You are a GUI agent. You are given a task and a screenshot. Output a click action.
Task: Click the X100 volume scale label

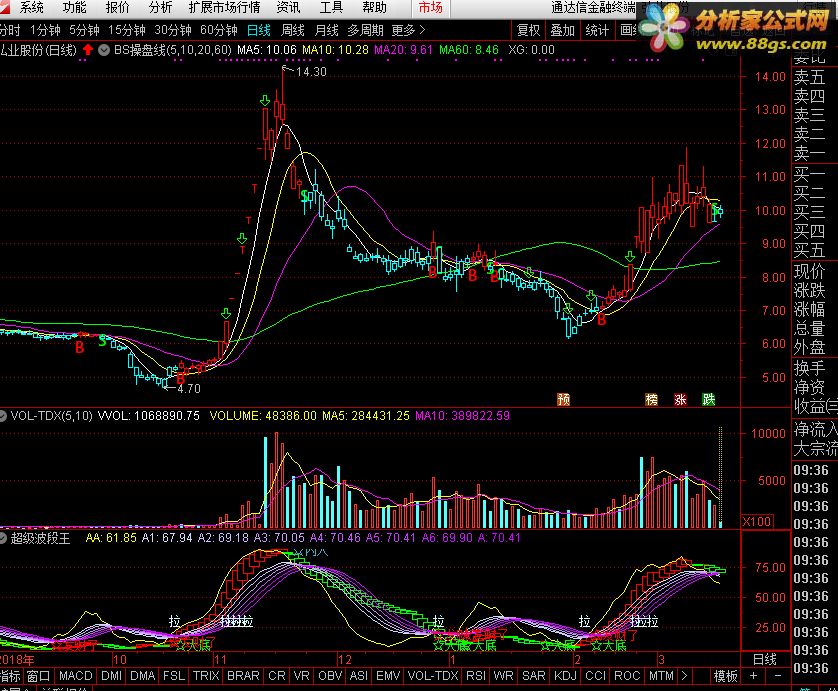[757, 521]
